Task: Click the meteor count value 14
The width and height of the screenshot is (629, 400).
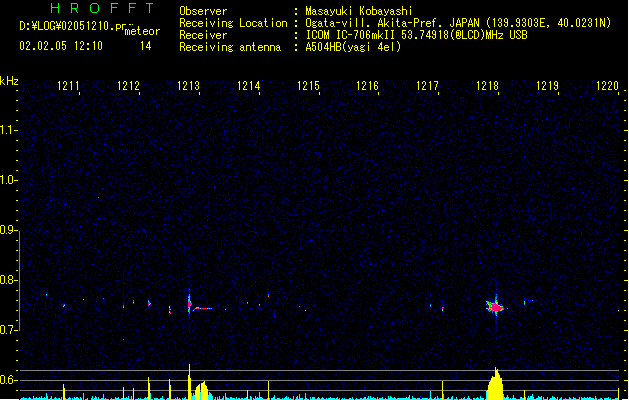Action: click(146, 46)
